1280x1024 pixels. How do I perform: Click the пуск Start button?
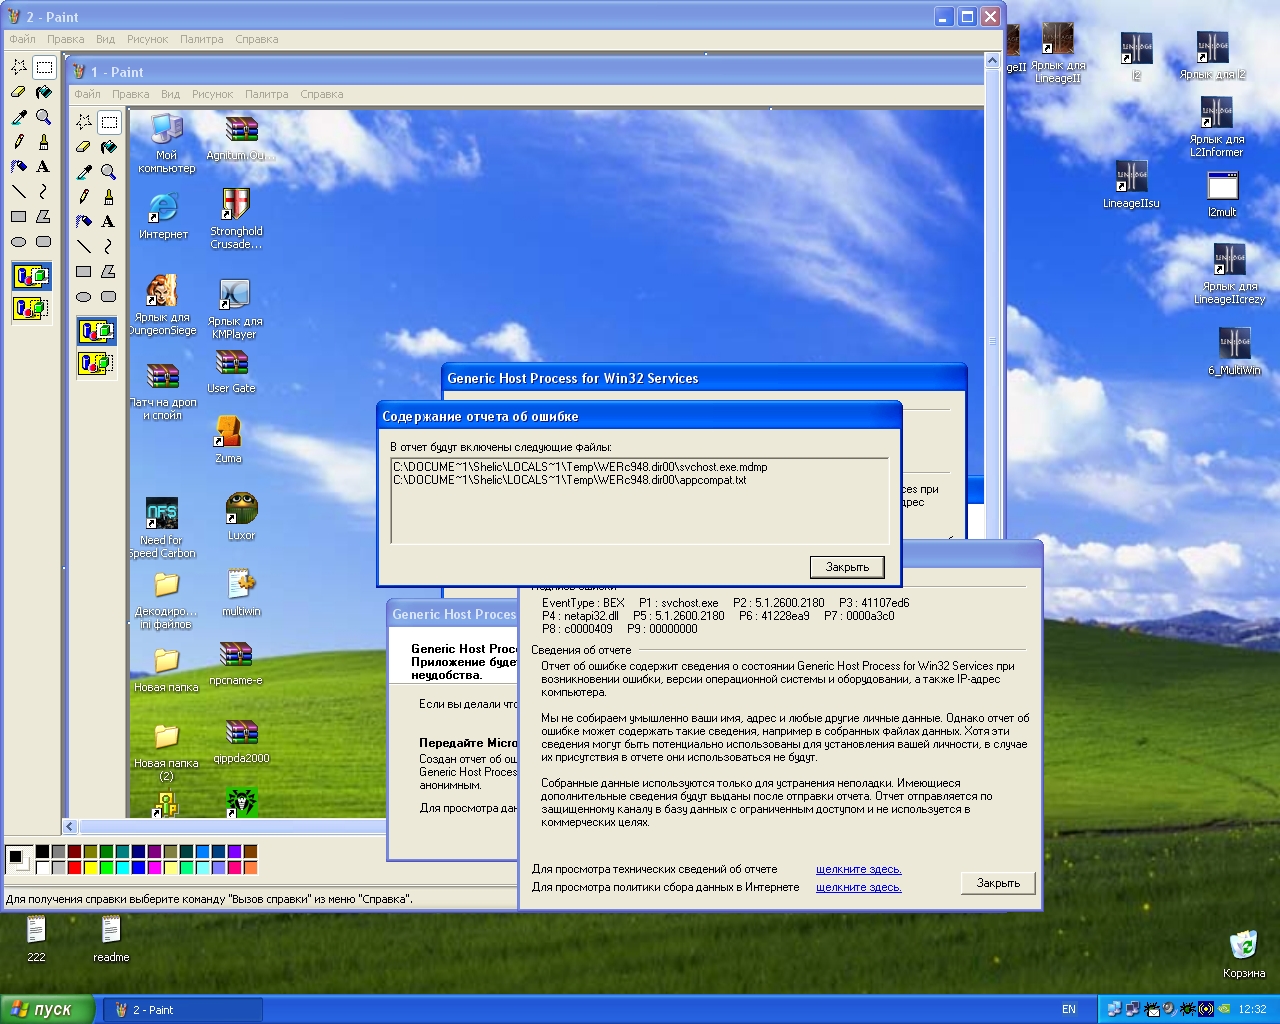(48, 1009)
